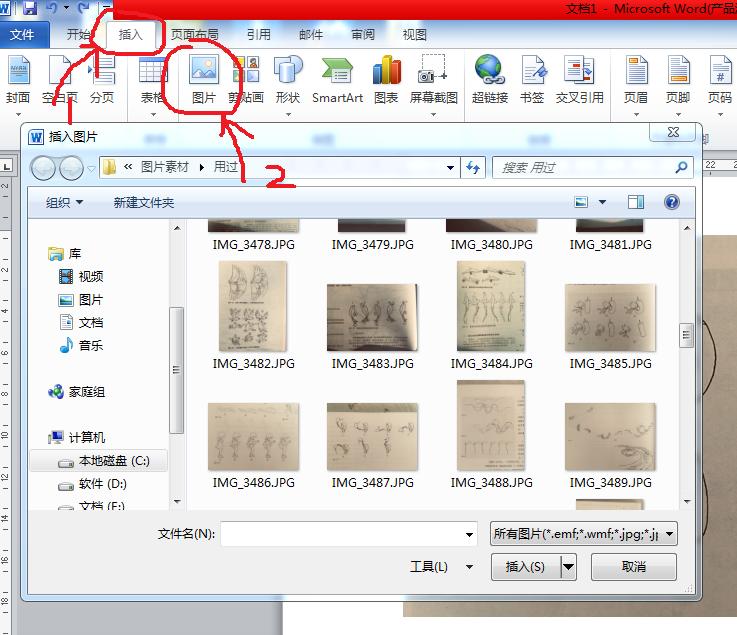Switch to the Home (开始) tab
The width and height of the screenshot is (737, 635).
point(78,34)
